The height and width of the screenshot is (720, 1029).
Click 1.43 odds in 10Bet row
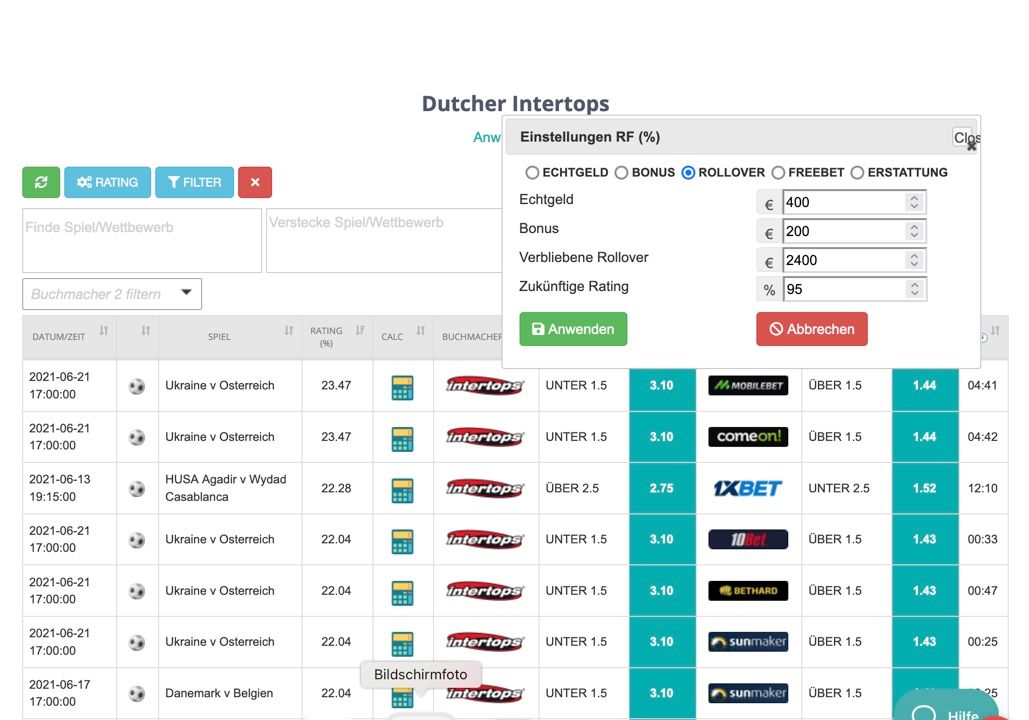pyautogui.click(x=925, y=540)
